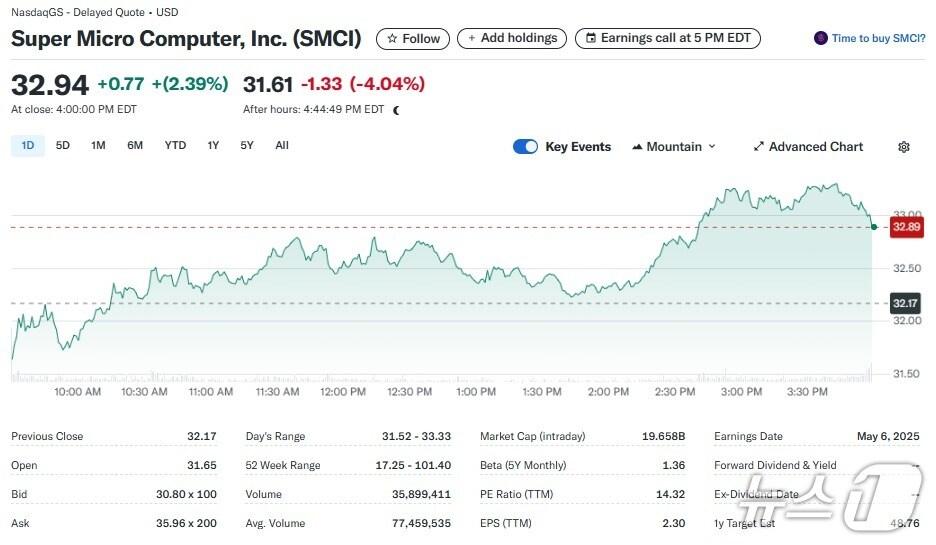The height and width of the screenshot is (545, 936).
Task: Select the 5Y time range tab
Action: [247, 146]
